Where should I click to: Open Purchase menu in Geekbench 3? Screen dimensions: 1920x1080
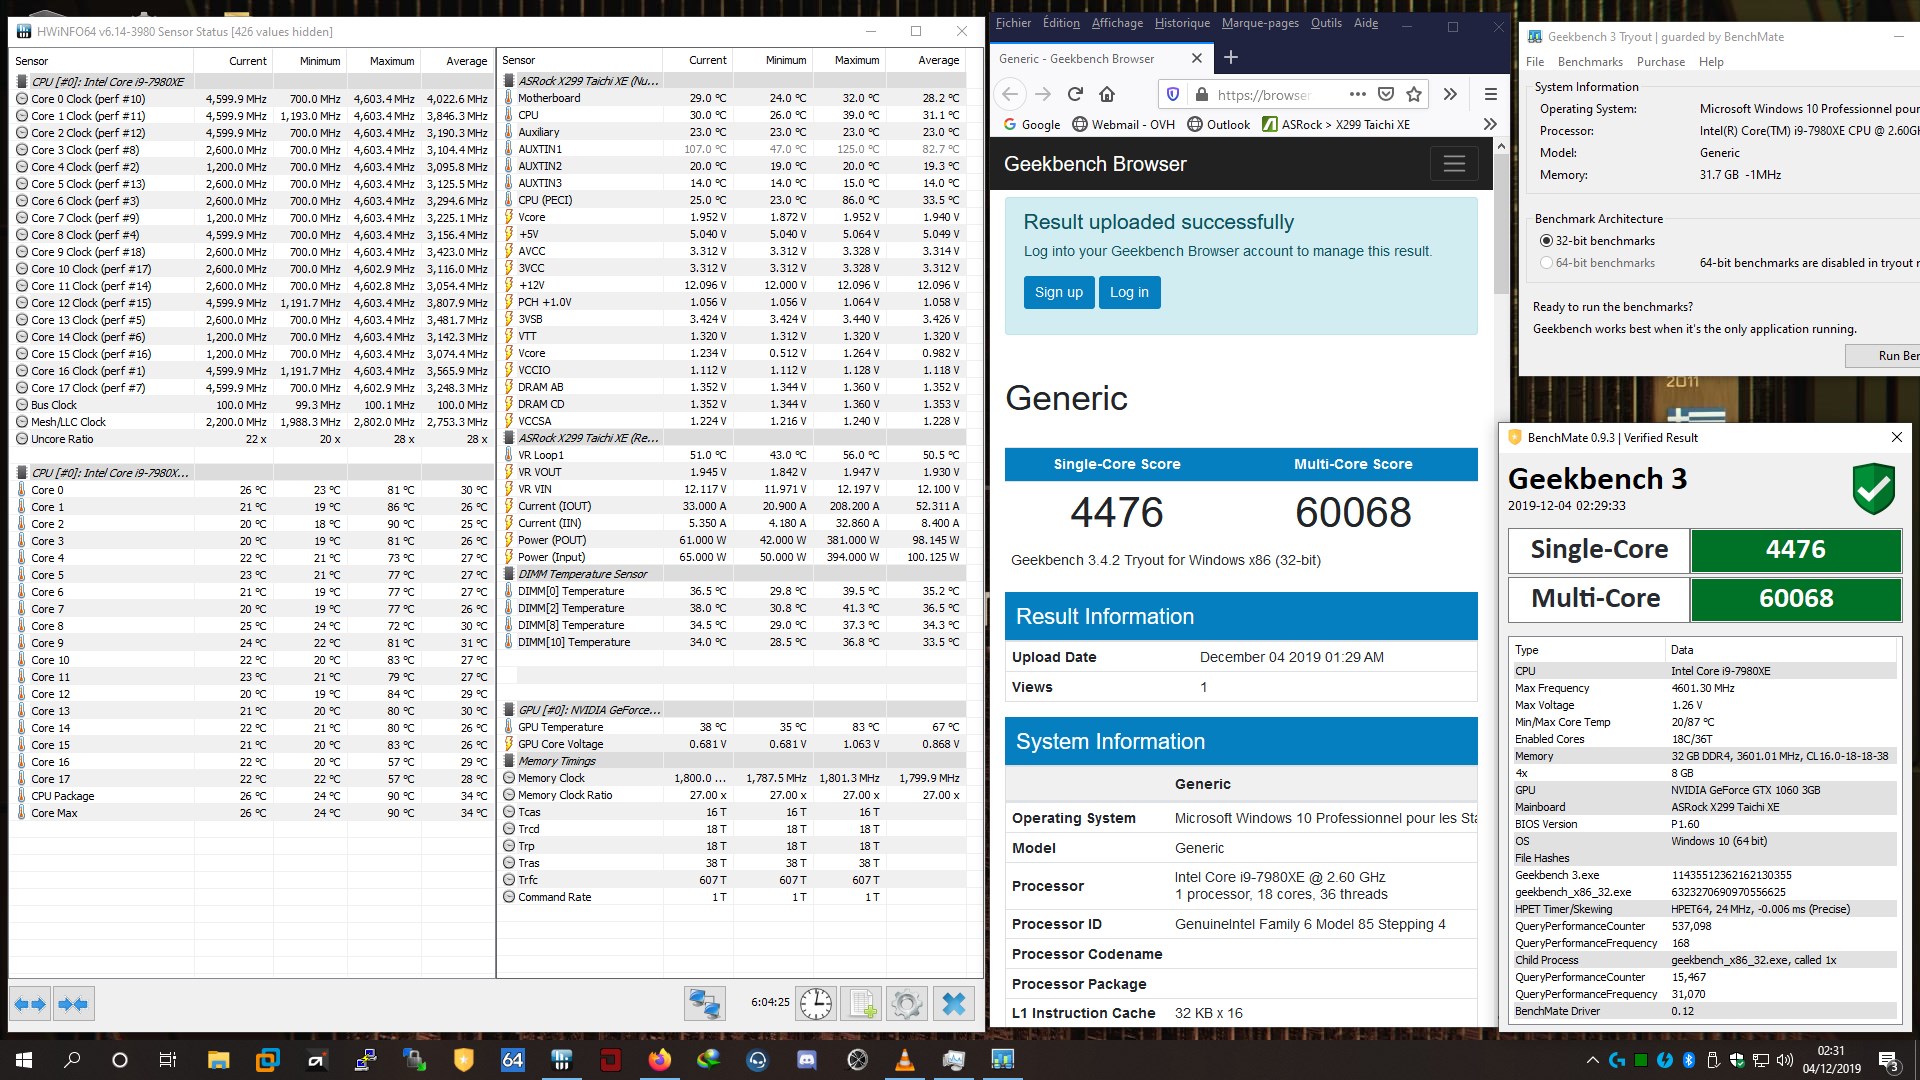pyautogui.click(x=1661, y=62)
